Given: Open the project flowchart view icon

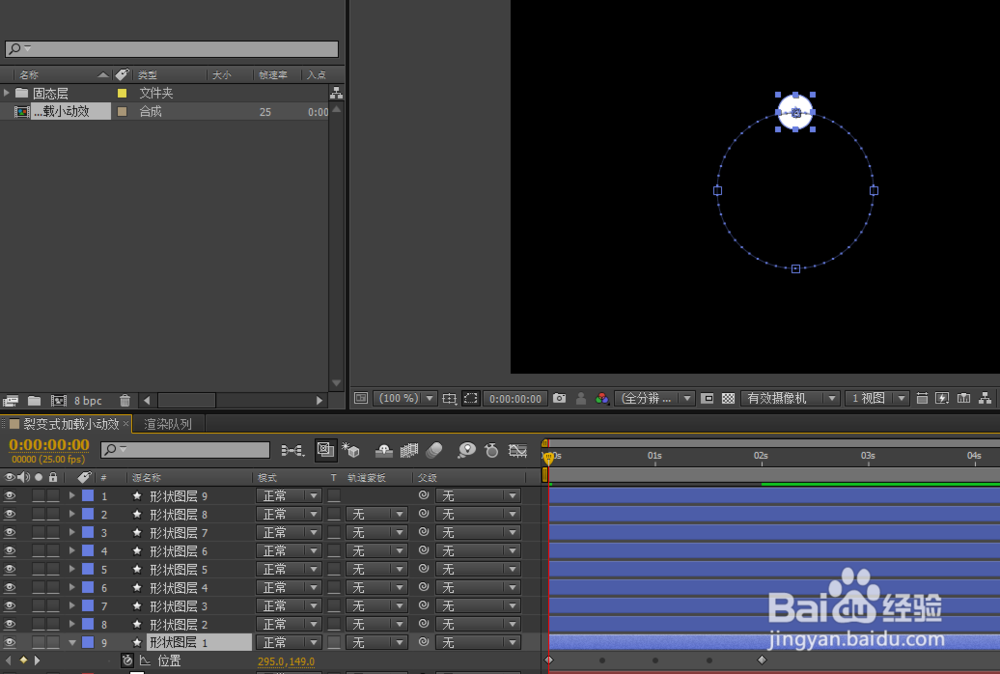Looking at the screenshot, I should pos(336,93).
